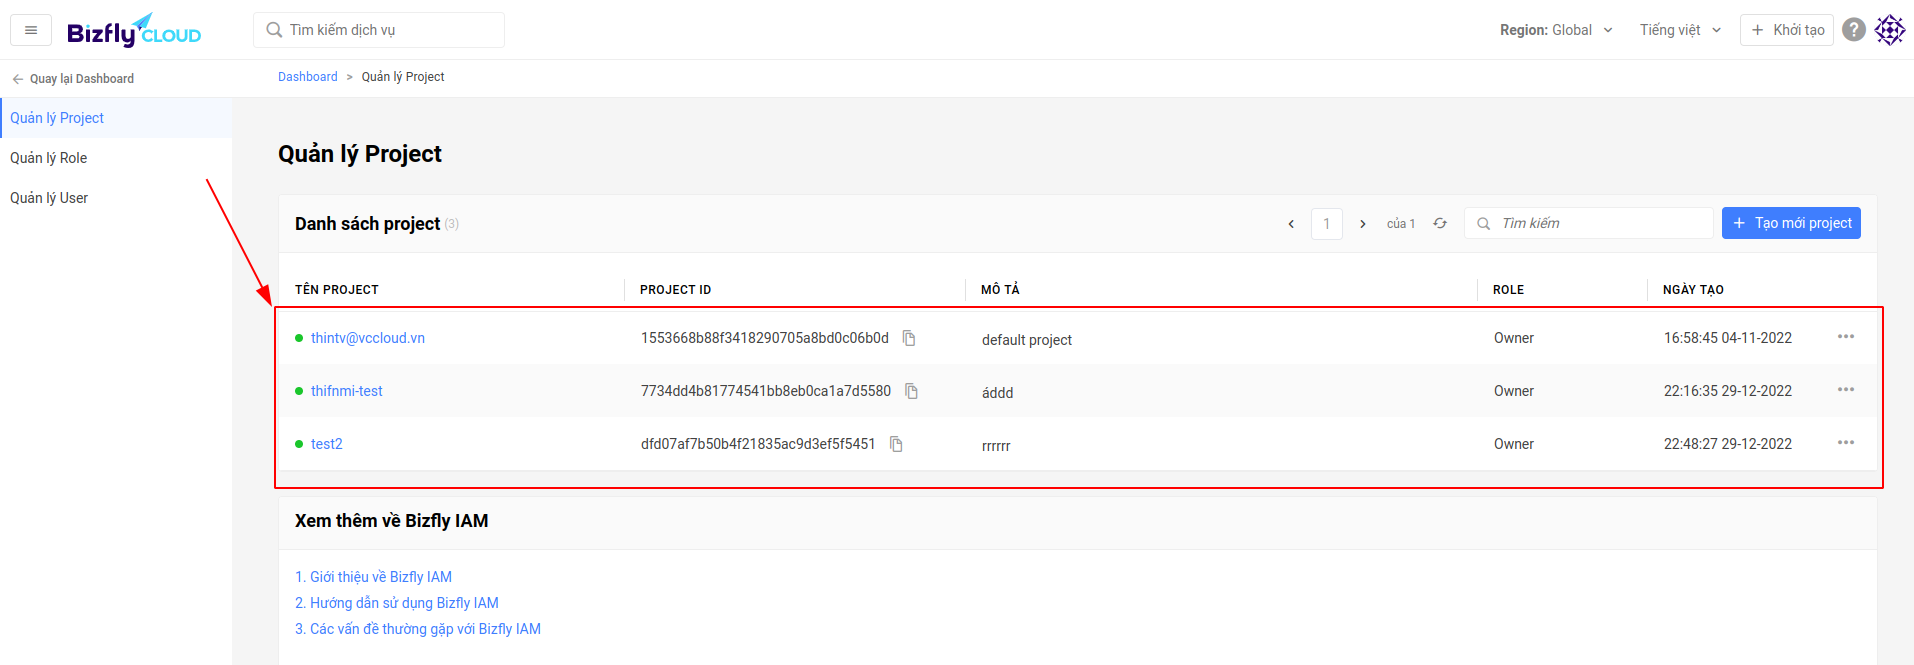Open the Khởi tạo create menu
Viewport: 1914px width, 665px height.
pos(1787,30)
